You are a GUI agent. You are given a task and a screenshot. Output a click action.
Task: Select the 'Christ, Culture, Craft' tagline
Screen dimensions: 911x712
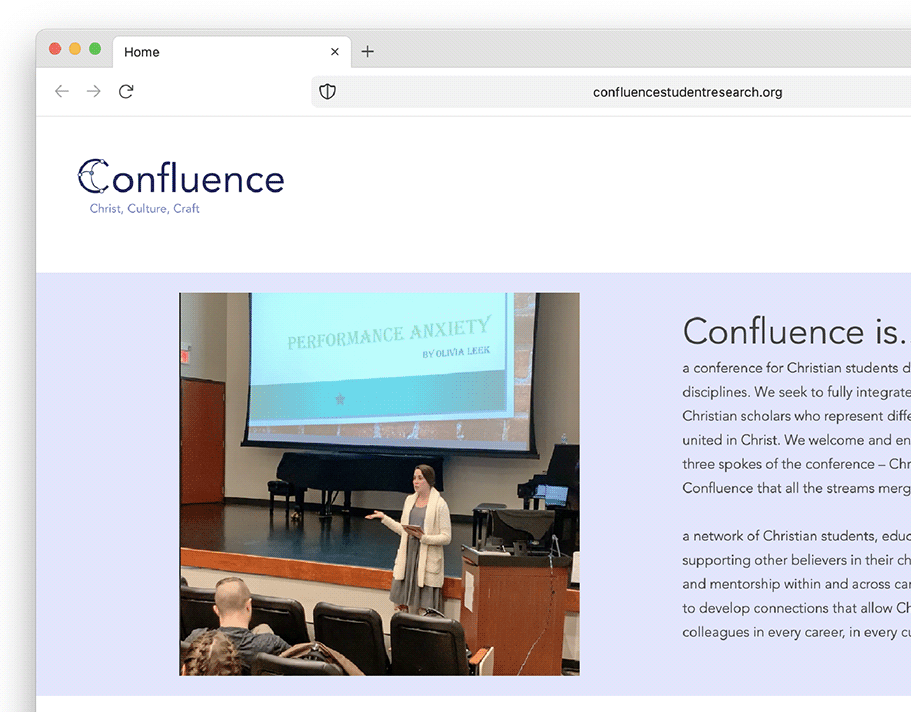click(145, 209)
